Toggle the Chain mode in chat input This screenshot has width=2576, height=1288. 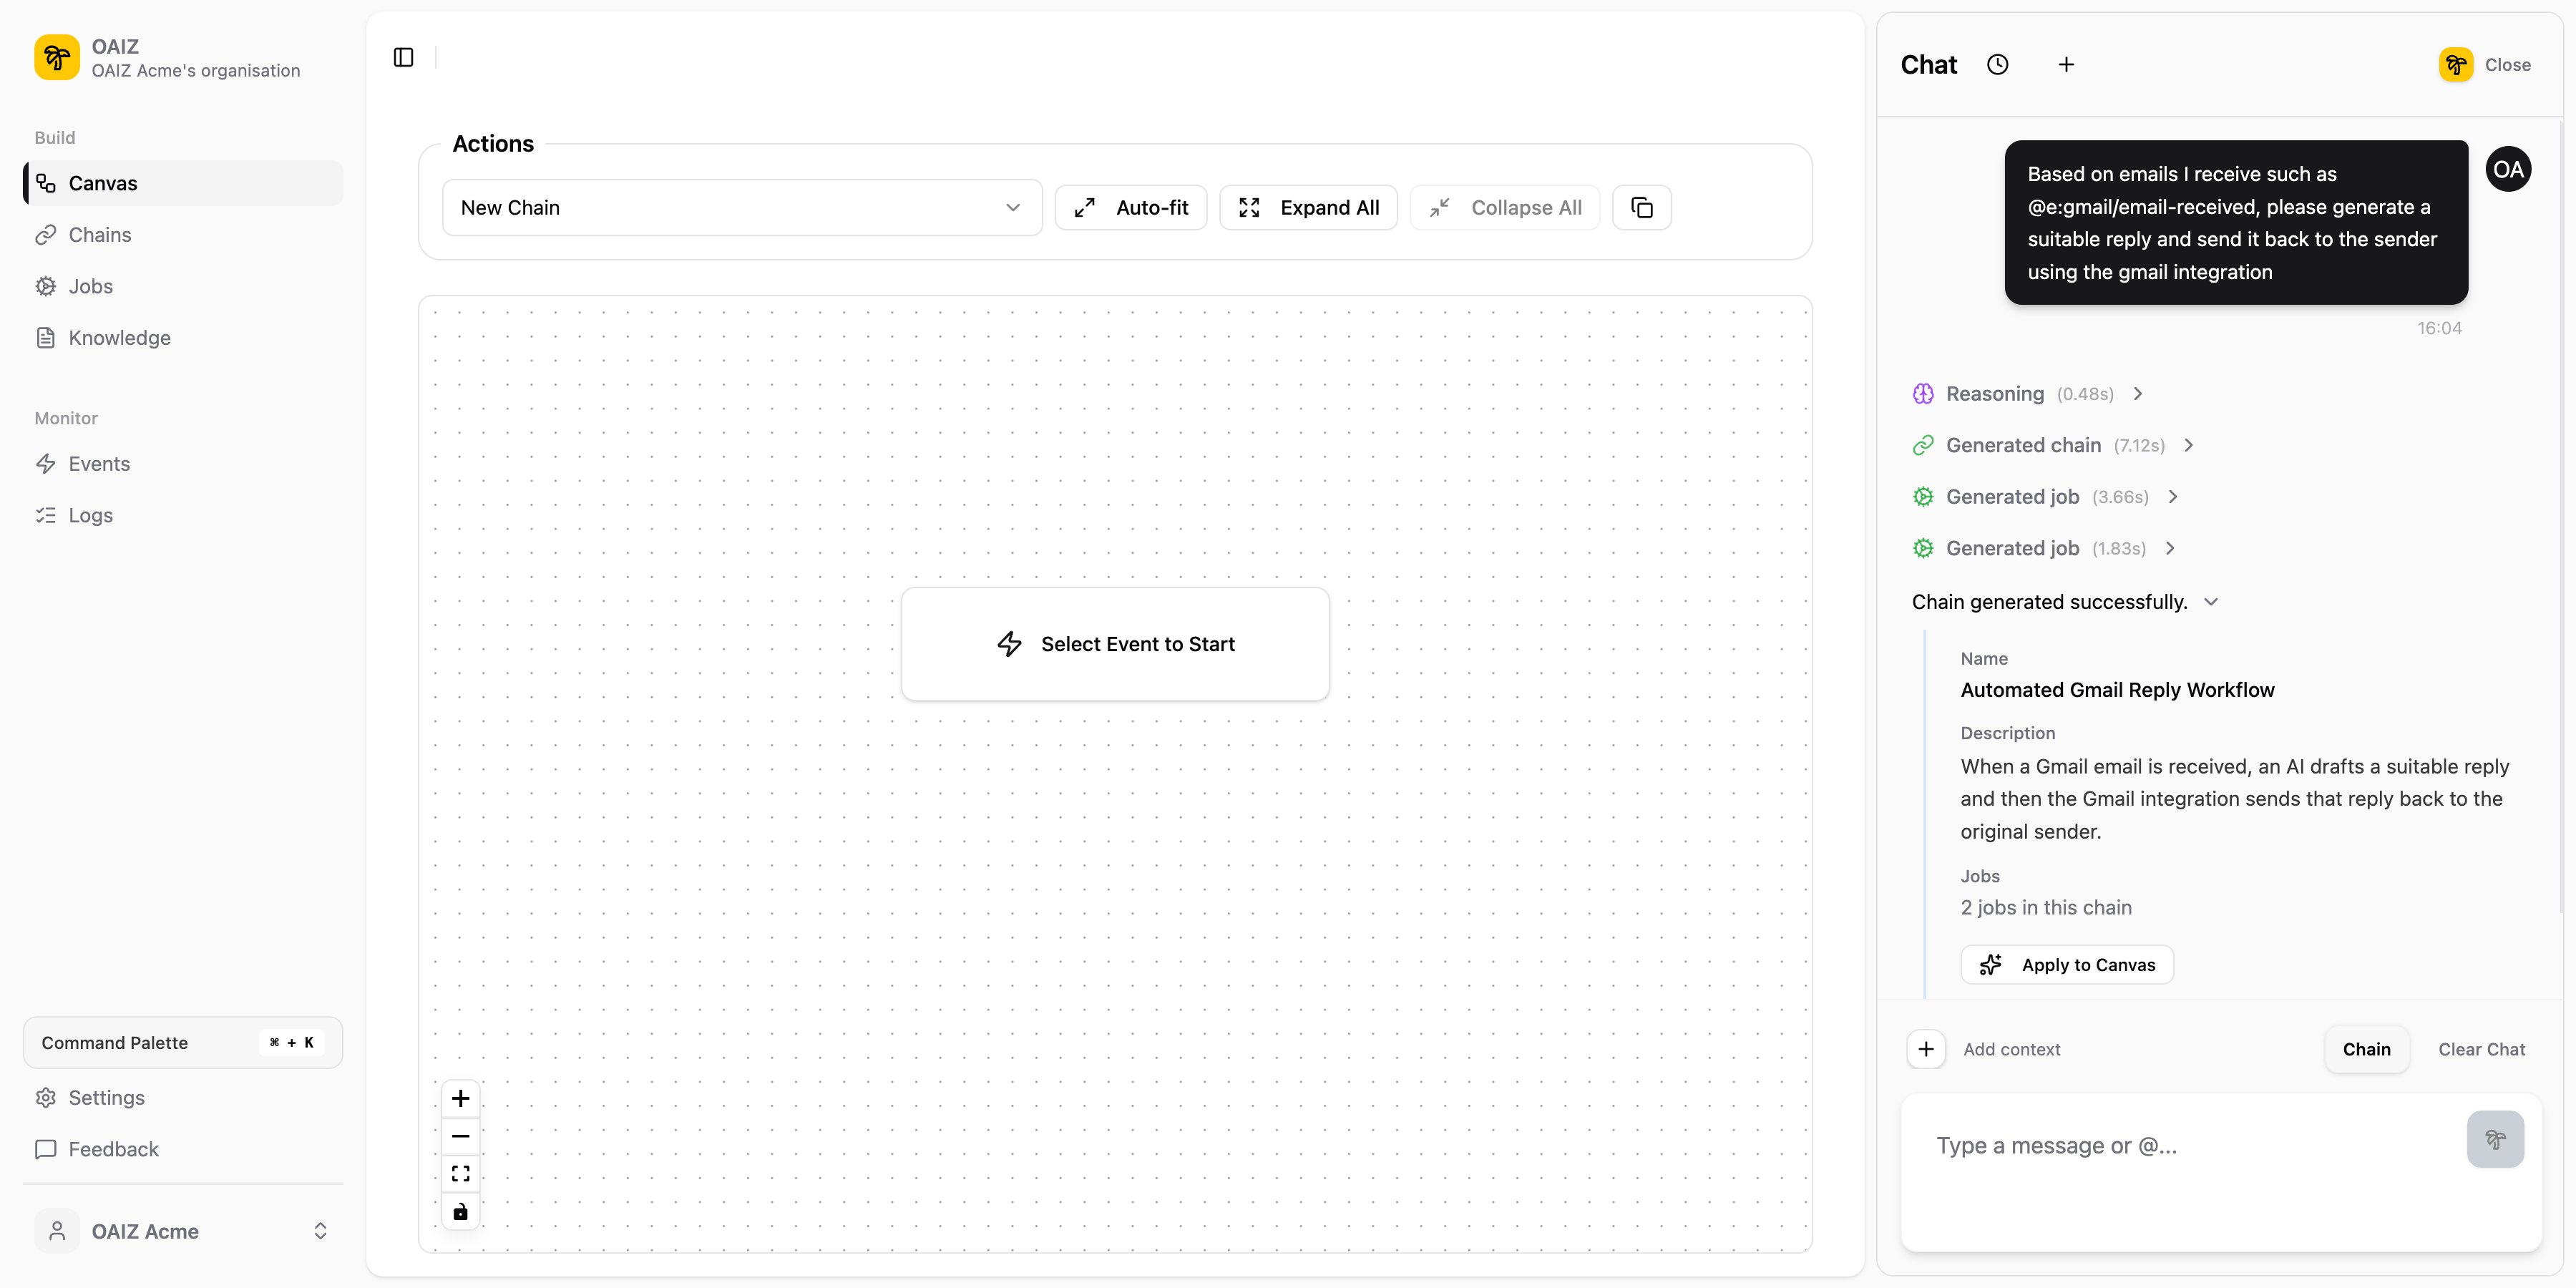[2366, 1049]
